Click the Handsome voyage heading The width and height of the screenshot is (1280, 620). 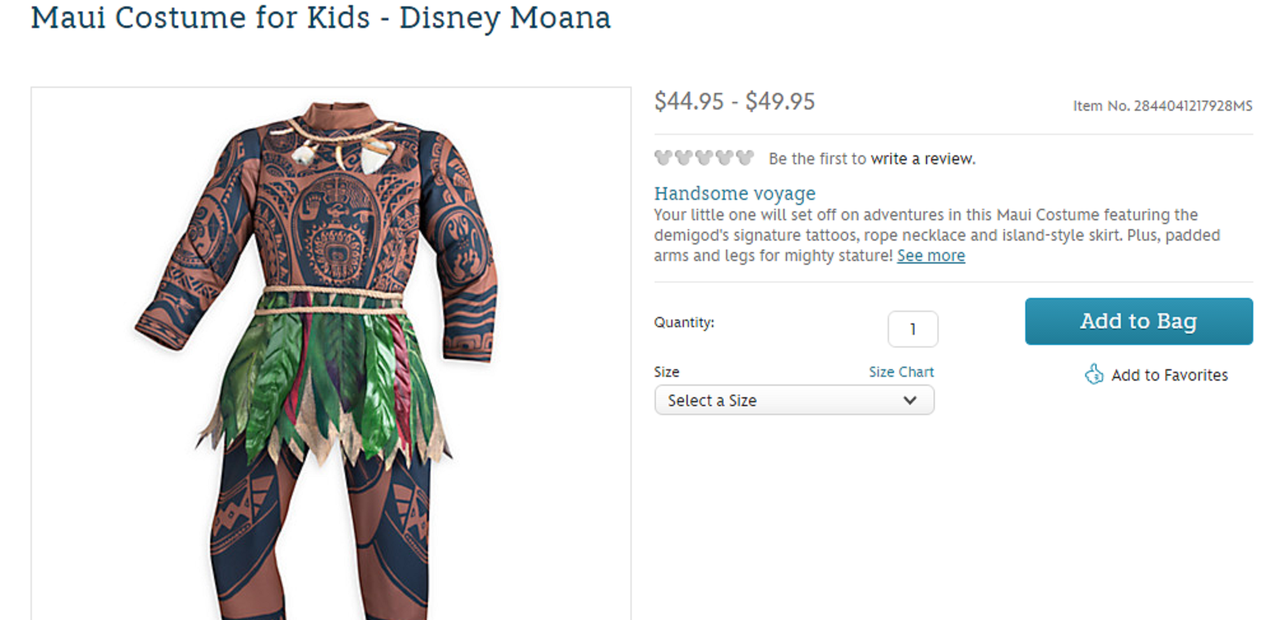coord(735,193)
